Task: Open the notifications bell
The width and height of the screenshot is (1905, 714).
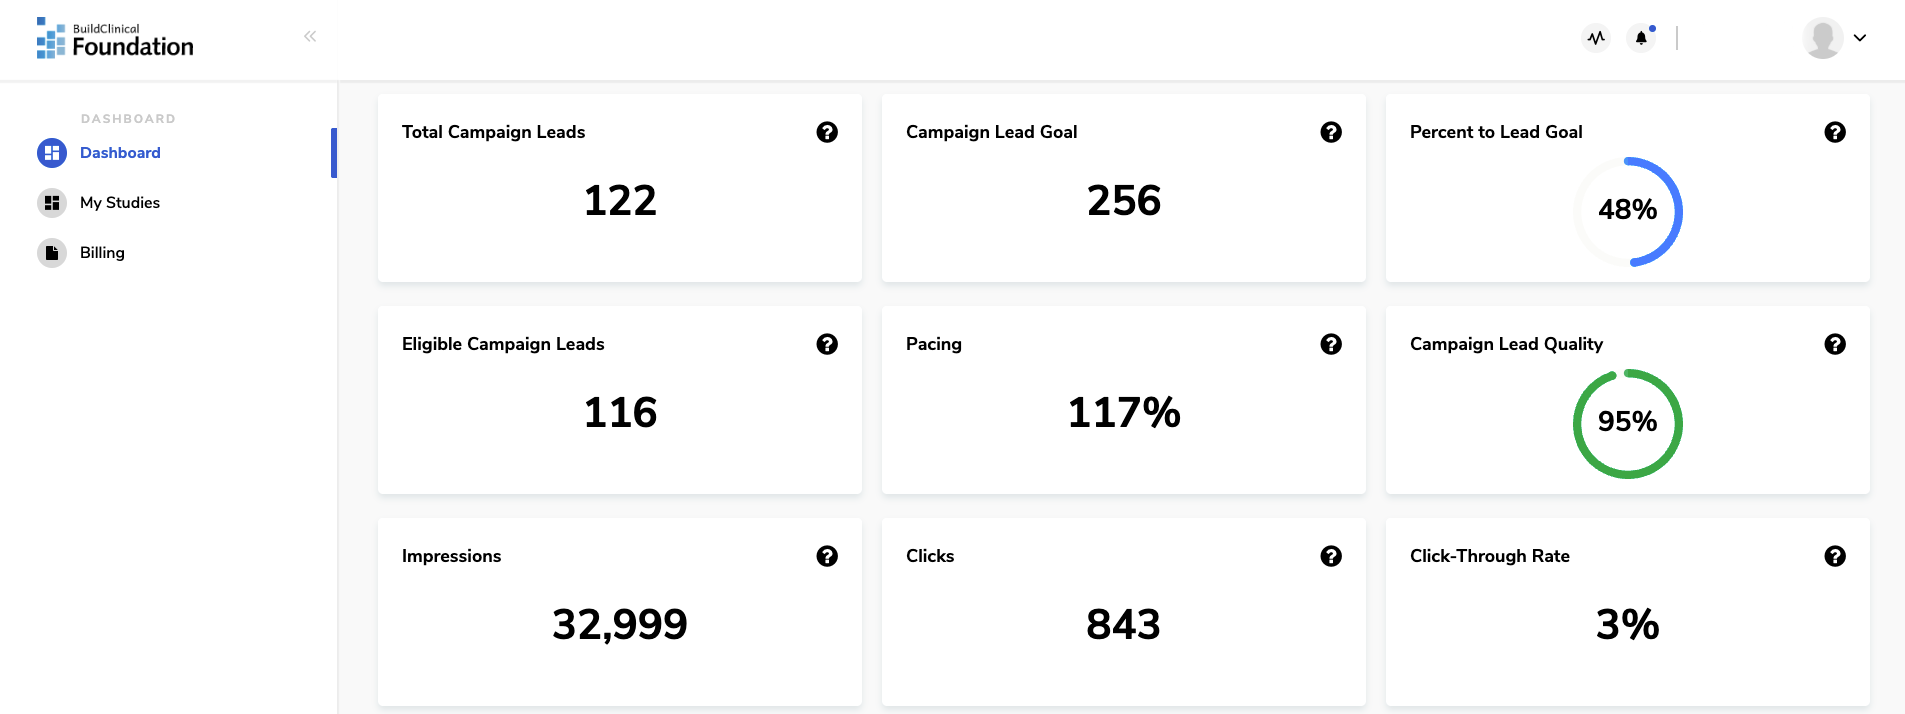Action: click(x=1641, y=38)
